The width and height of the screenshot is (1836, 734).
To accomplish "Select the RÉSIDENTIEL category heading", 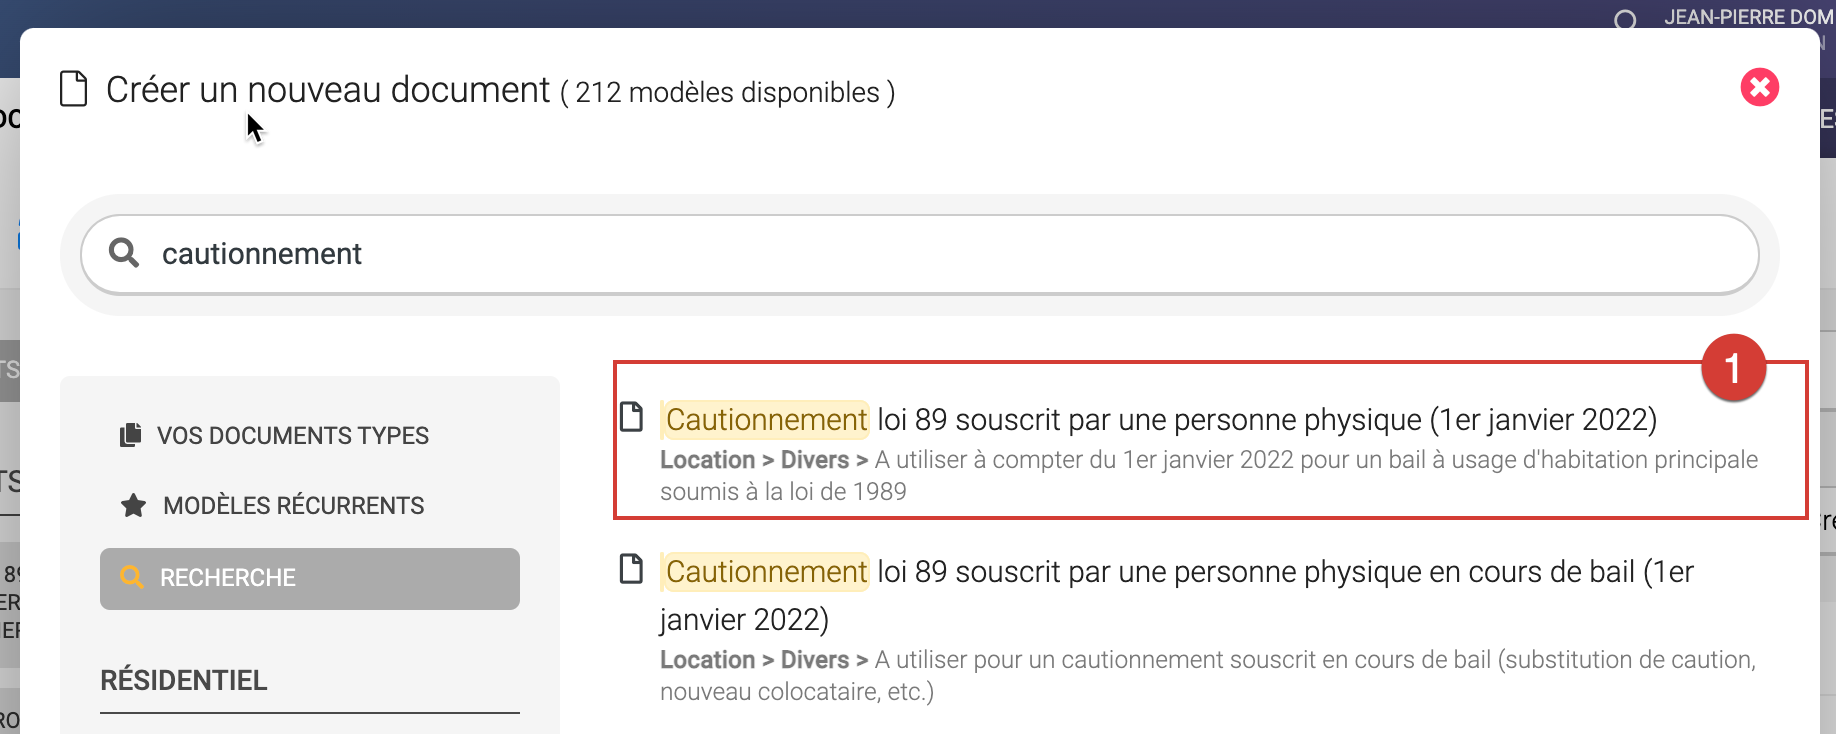I will pyautogui.click(x=184, y=681).
